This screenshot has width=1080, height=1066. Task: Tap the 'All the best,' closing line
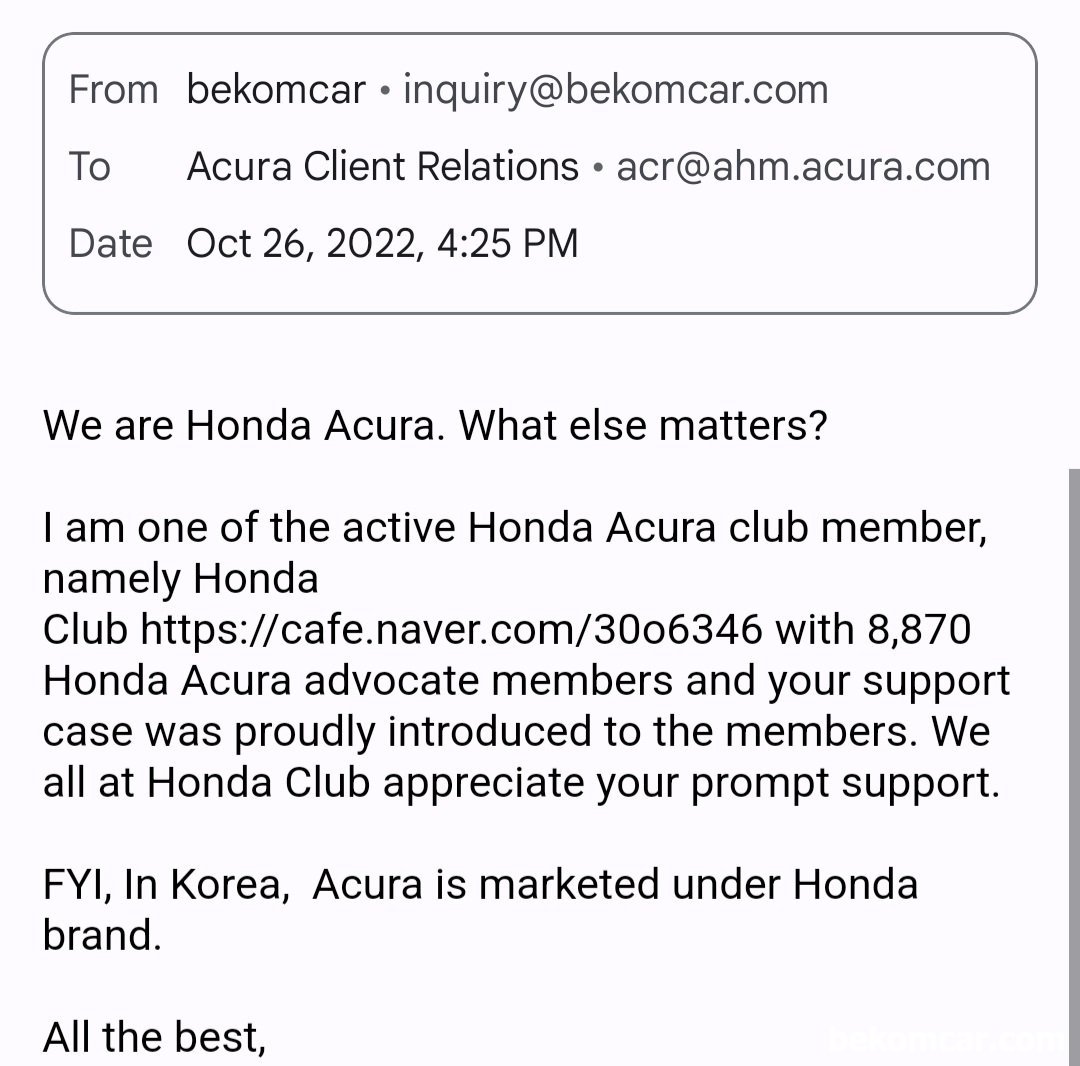[154, 1037]
